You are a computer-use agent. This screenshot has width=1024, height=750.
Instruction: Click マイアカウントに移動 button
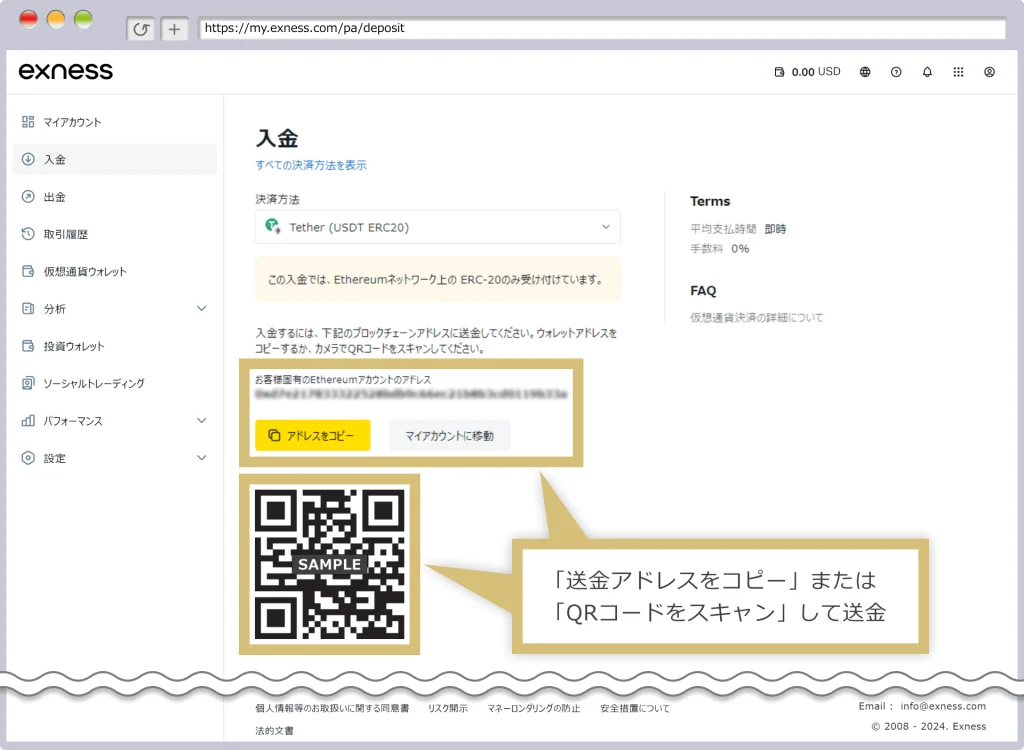coord(449,435)
